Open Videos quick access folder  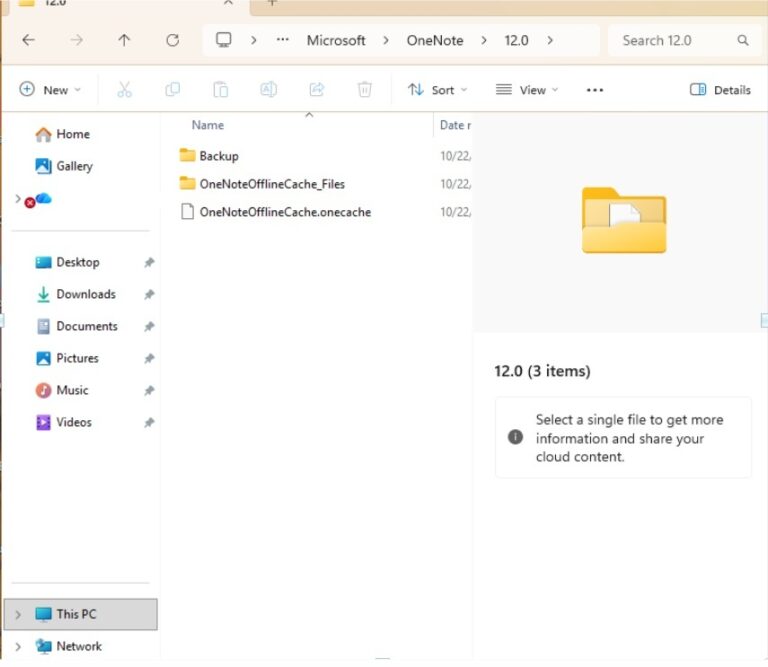[x=64, y=422]
